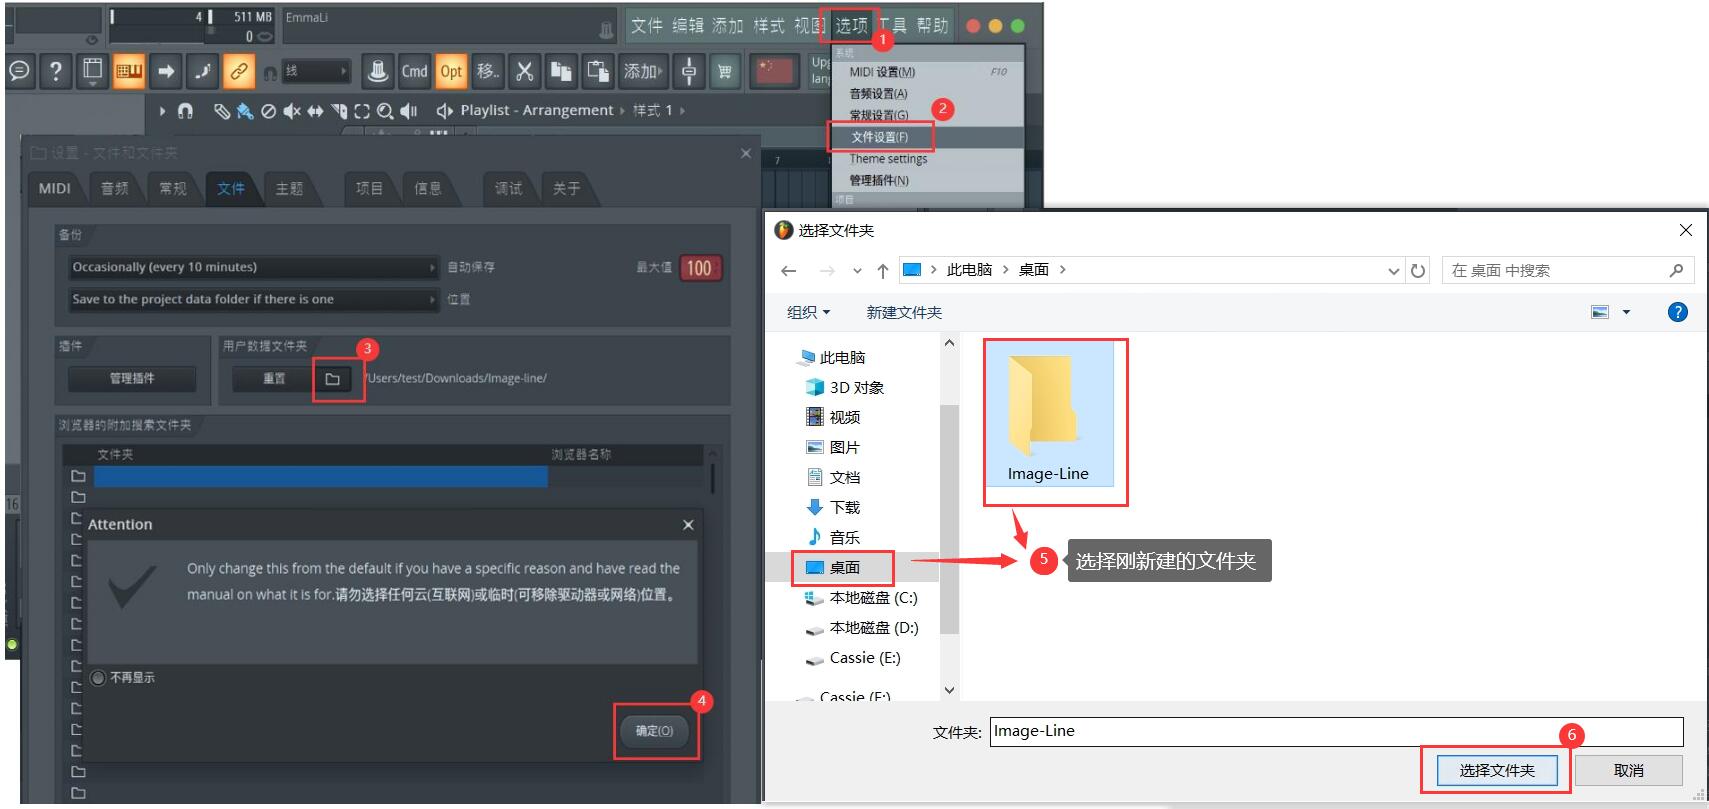Click the typing keyboard piano icon
This screenshot has width=1709, height=809.
click(x=129, y=71)
